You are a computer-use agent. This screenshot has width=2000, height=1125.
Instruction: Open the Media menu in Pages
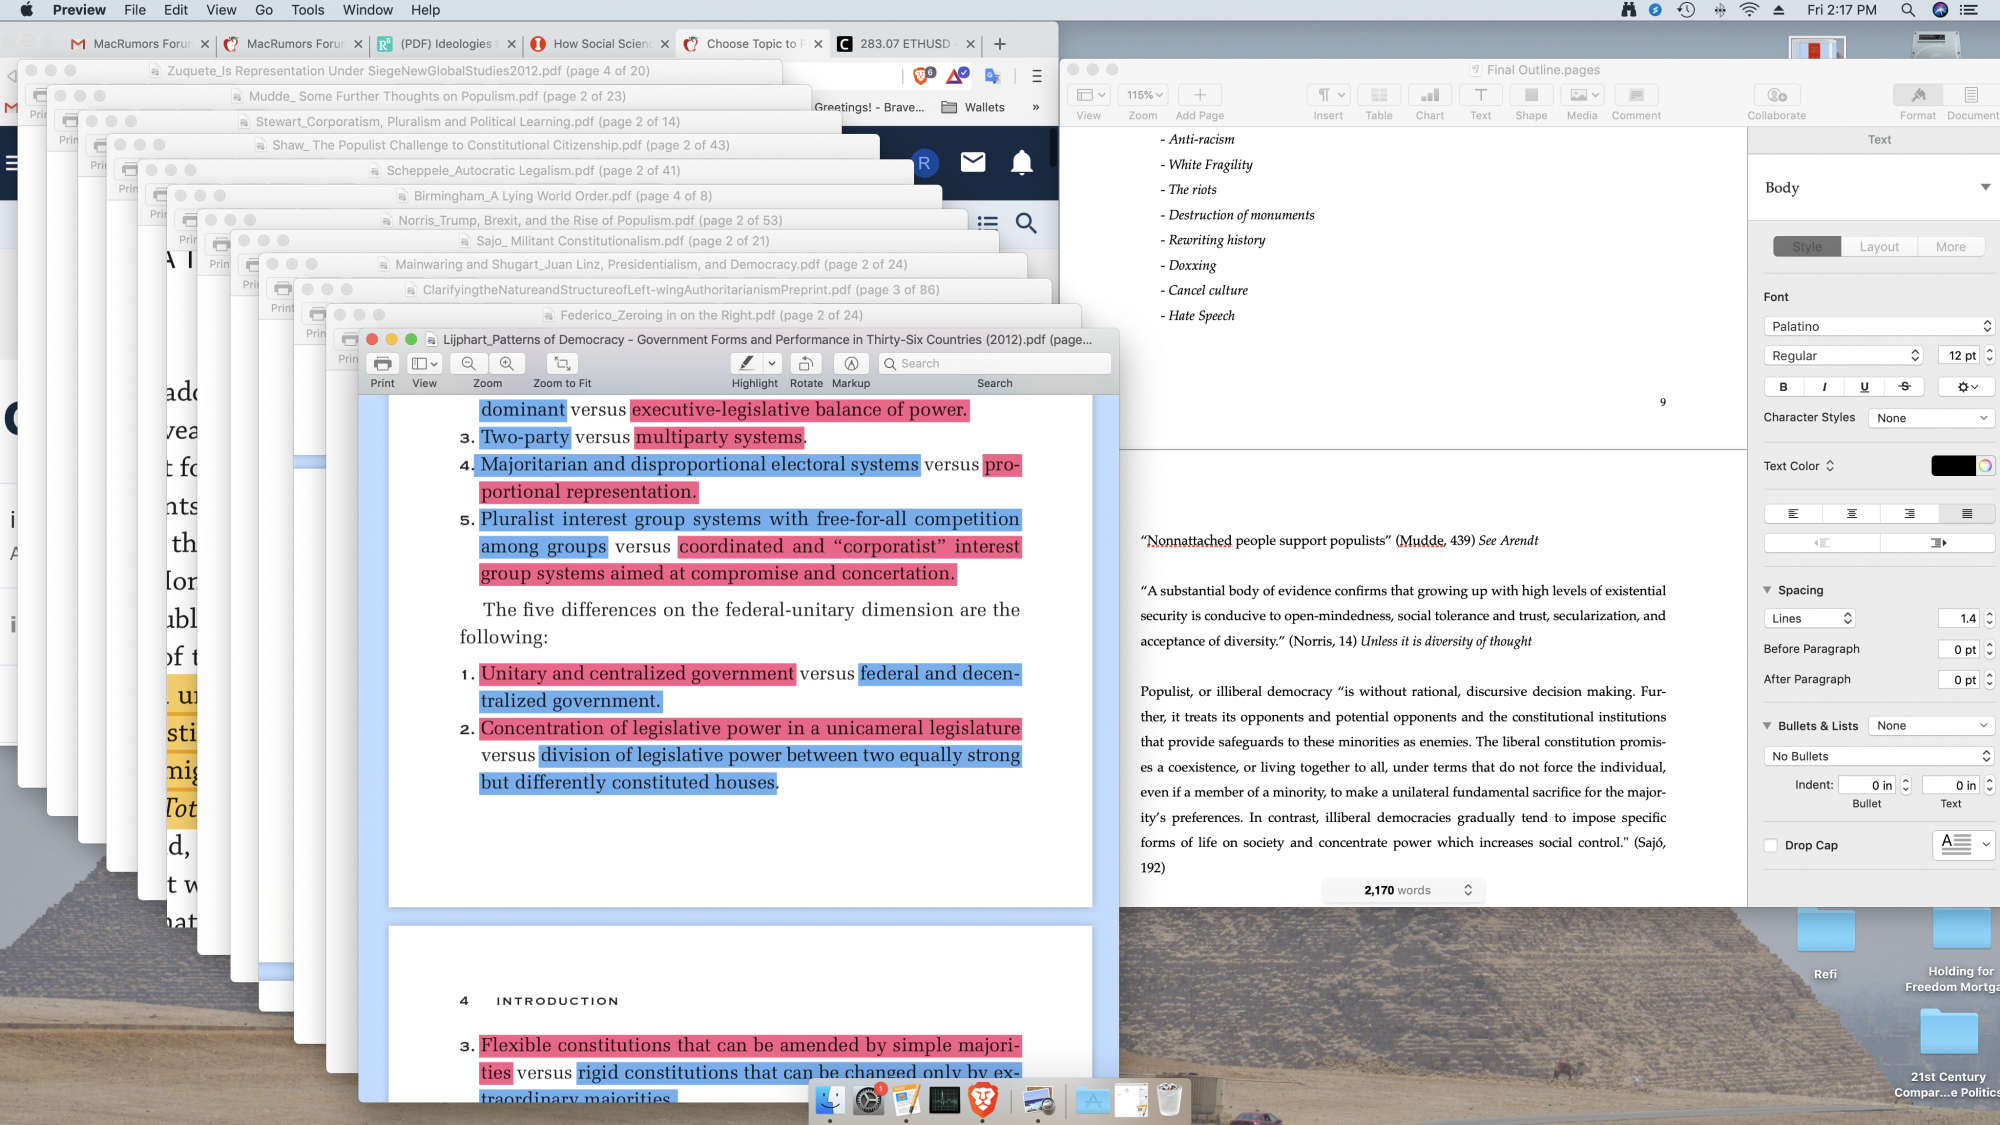pos(1582,95)
